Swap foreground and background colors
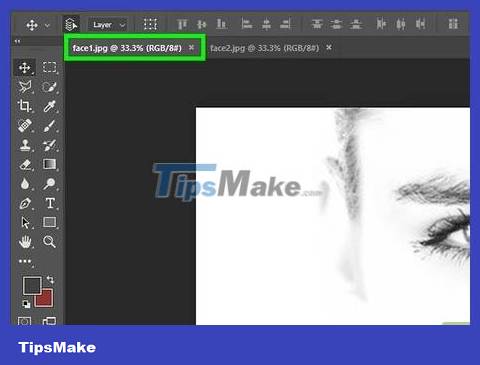The width and height of the screenshot is (480, 365). (x=50, y=279)
